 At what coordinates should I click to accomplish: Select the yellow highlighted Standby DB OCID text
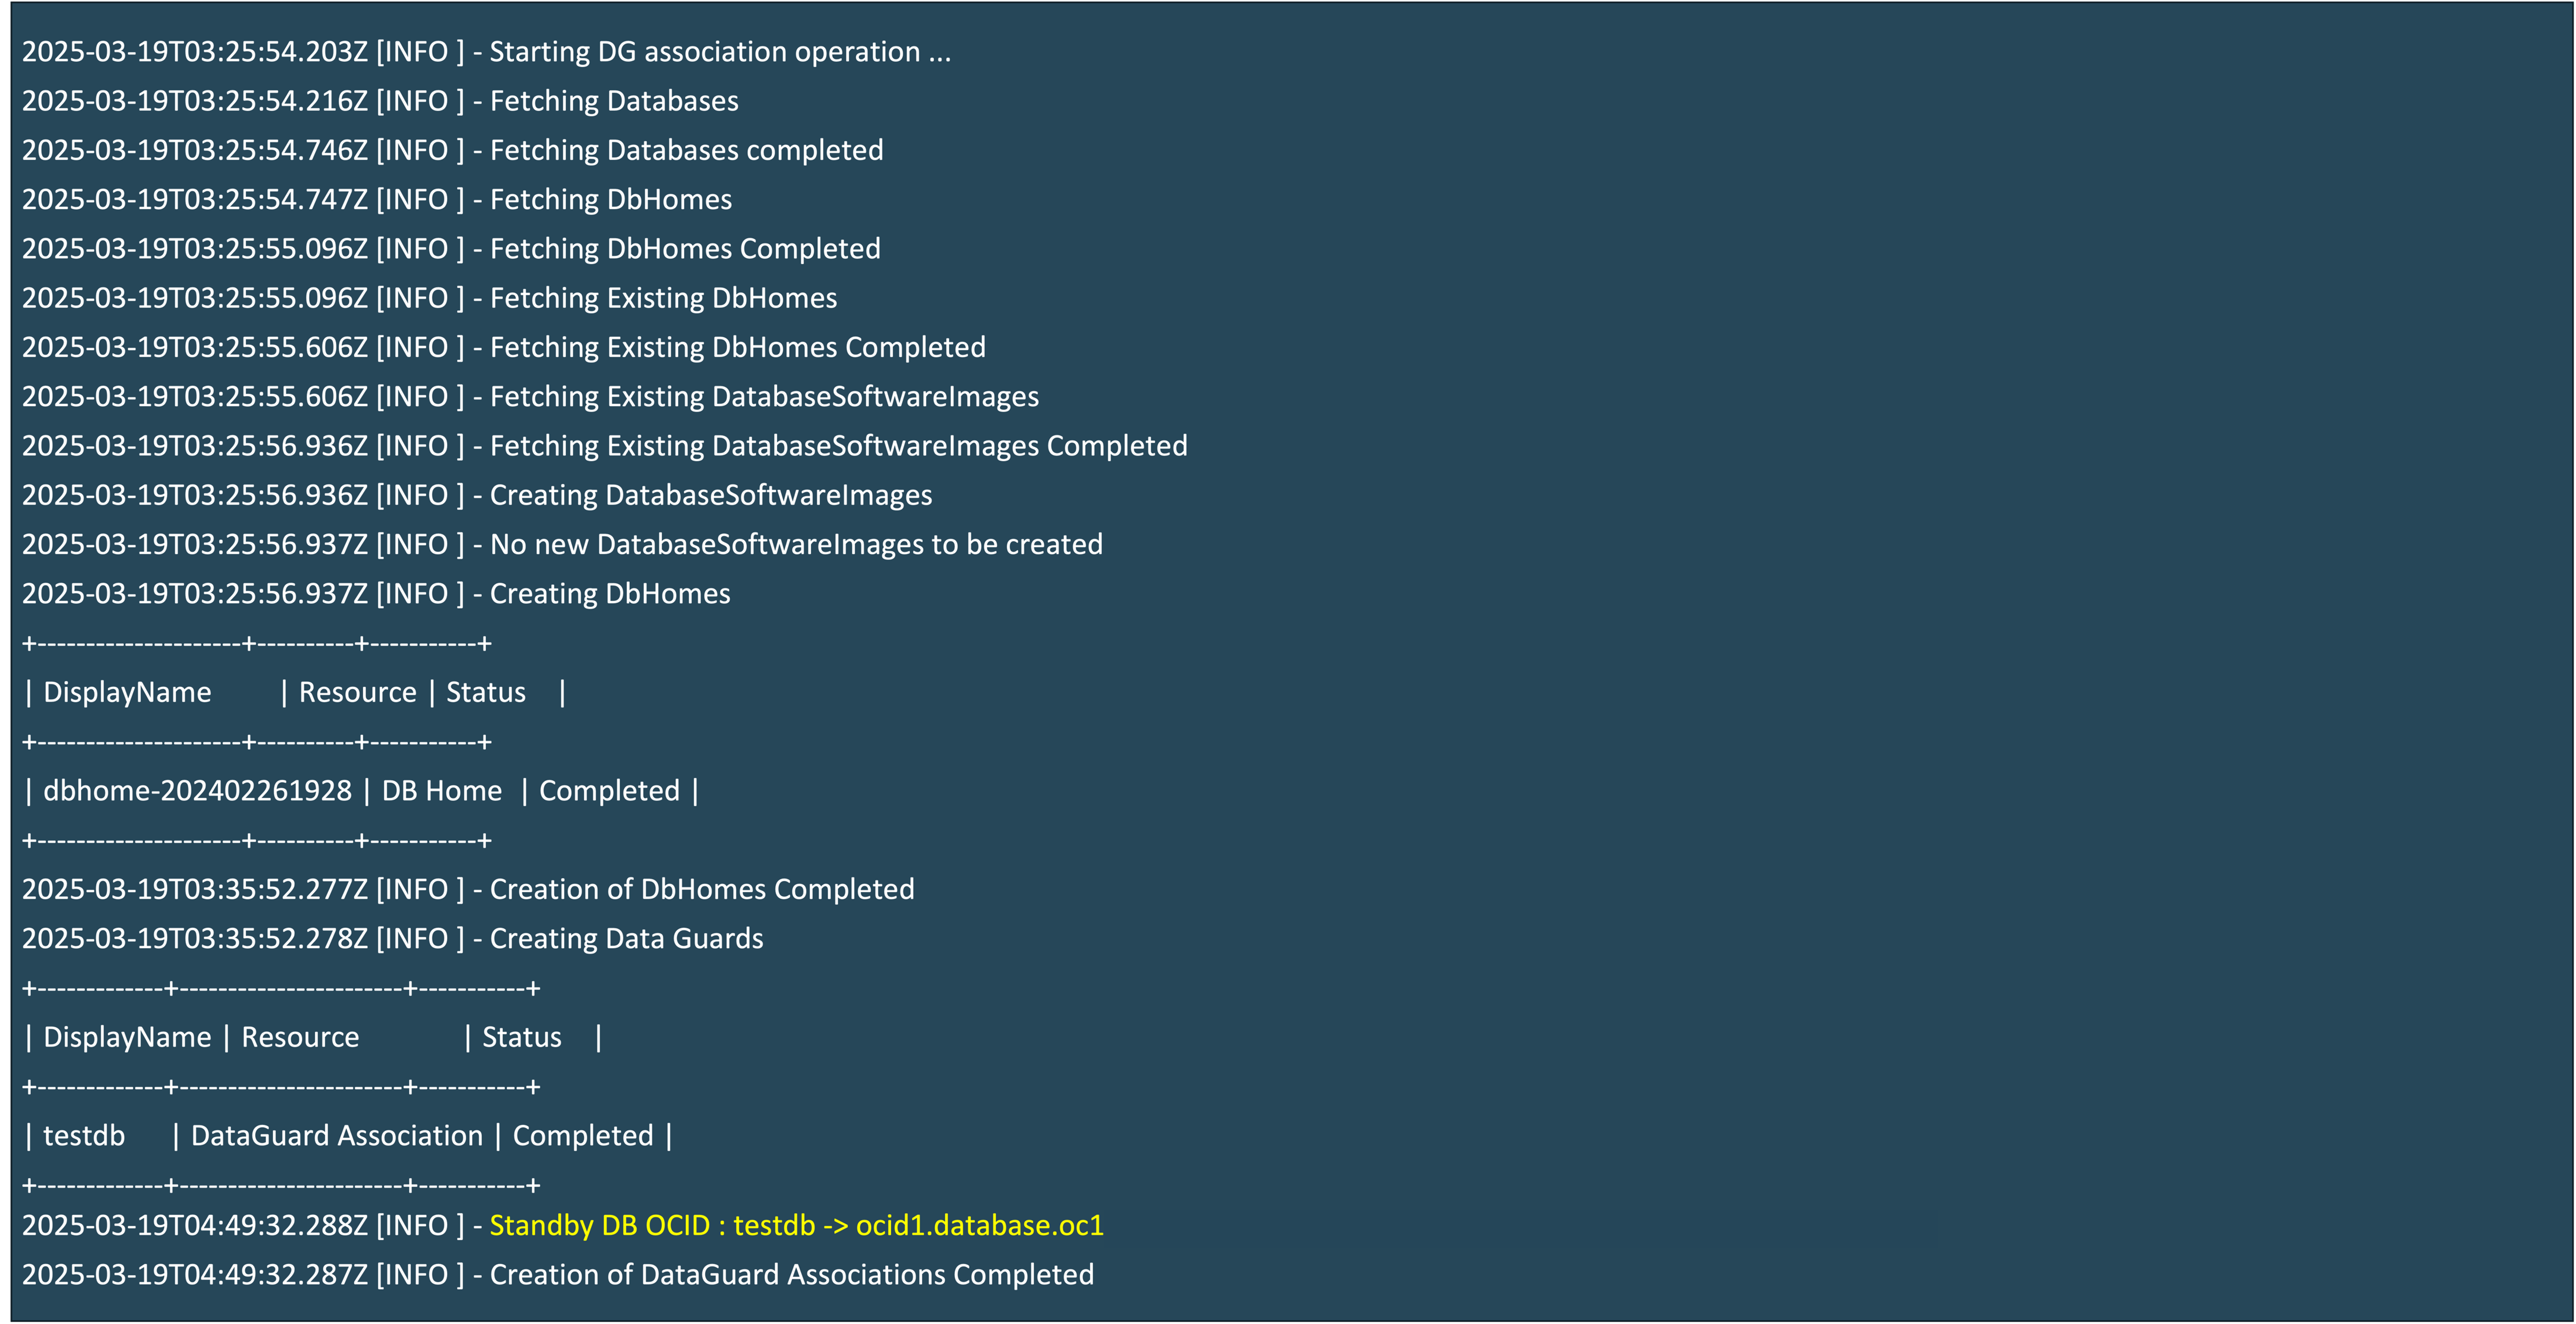click(x=795, y=1225)
